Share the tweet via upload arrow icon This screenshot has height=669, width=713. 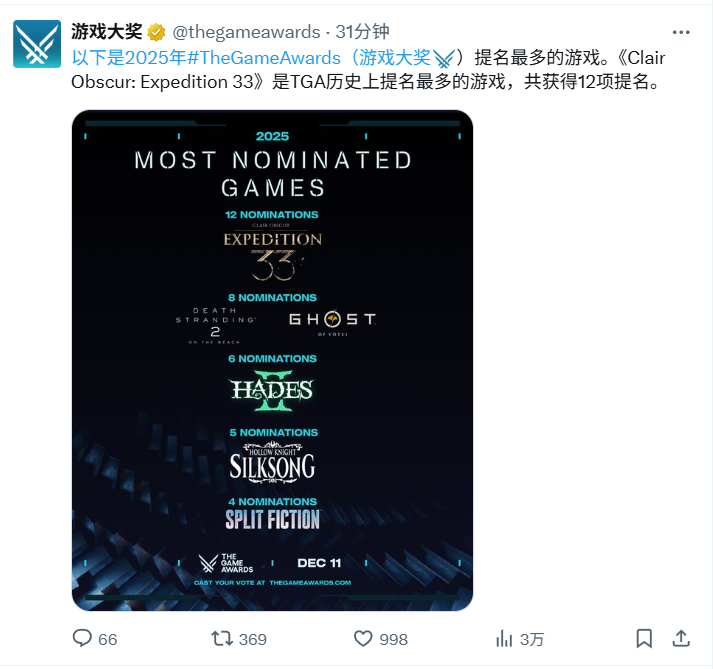681,638
